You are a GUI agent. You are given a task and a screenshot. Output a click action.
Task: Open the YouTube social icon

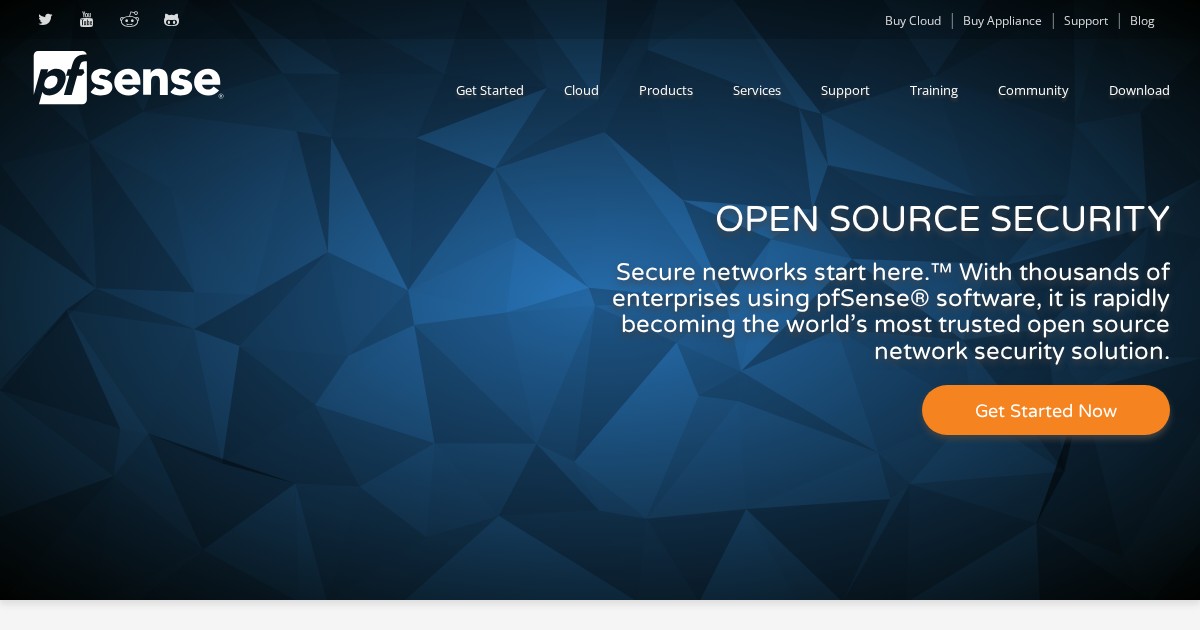87,20
